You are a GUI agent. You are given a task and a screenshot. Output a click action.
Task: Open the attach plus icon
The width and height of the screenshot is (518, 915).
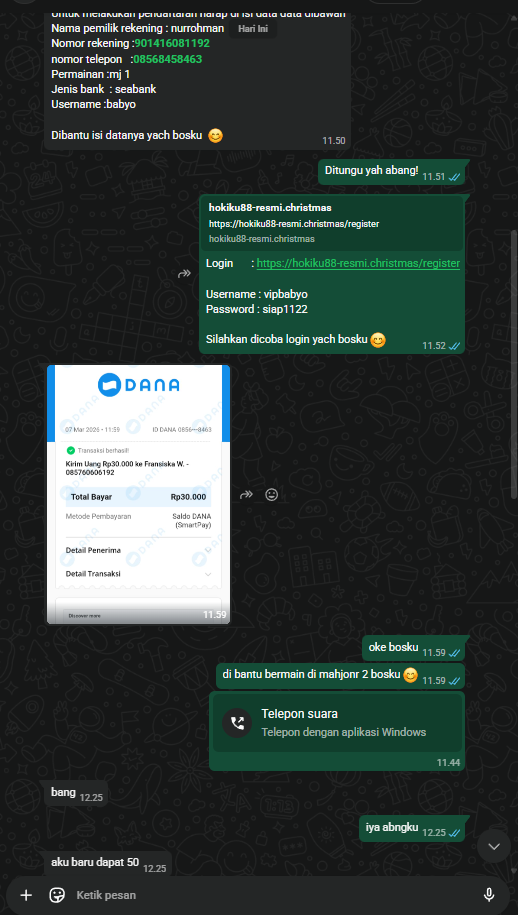26,895
